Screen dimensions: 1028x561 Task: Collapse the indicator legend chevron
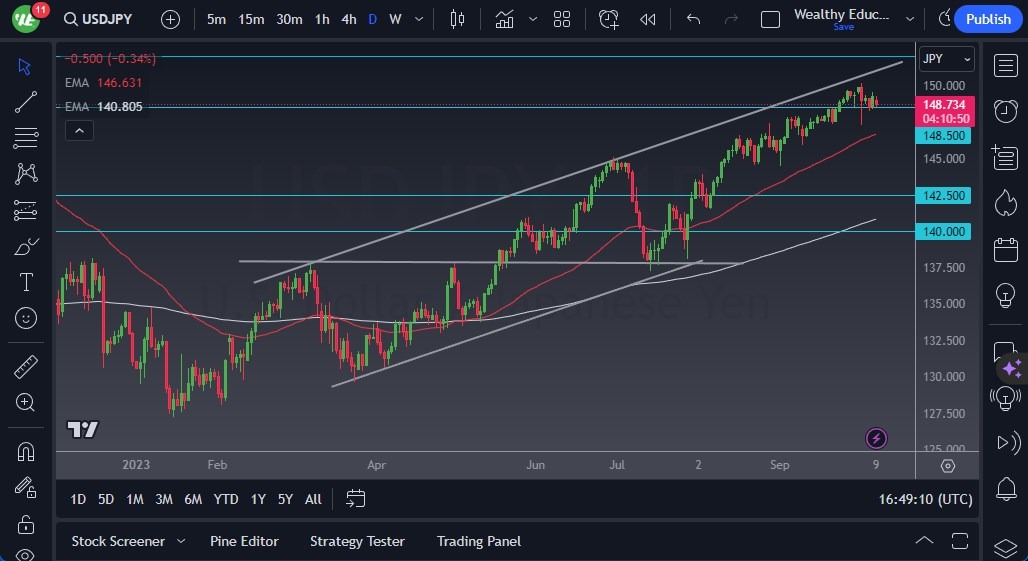pos(79,130)
